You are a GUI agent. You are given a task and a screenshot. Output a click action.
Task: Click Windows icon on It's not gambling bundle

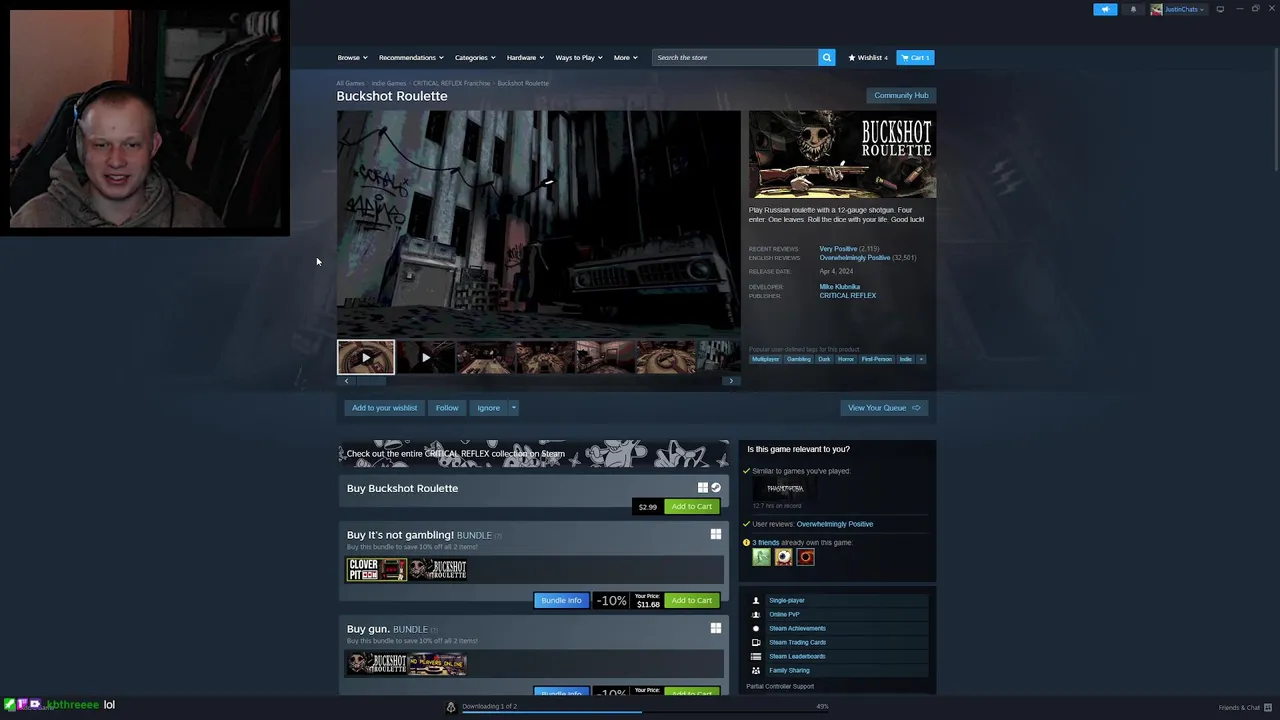[x=716, y=534]
